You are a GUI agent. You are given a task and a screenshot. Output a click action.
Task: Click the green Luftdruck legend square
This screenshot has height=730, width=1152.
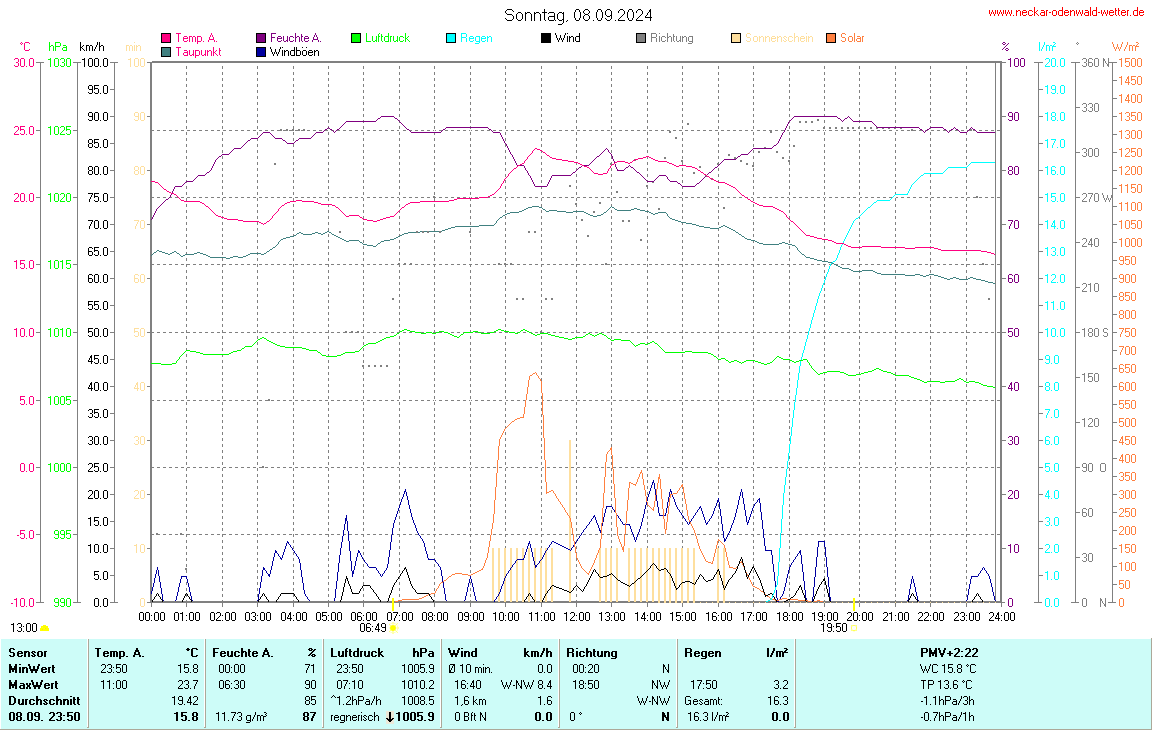pyautogui.click(x=356, y=38)
